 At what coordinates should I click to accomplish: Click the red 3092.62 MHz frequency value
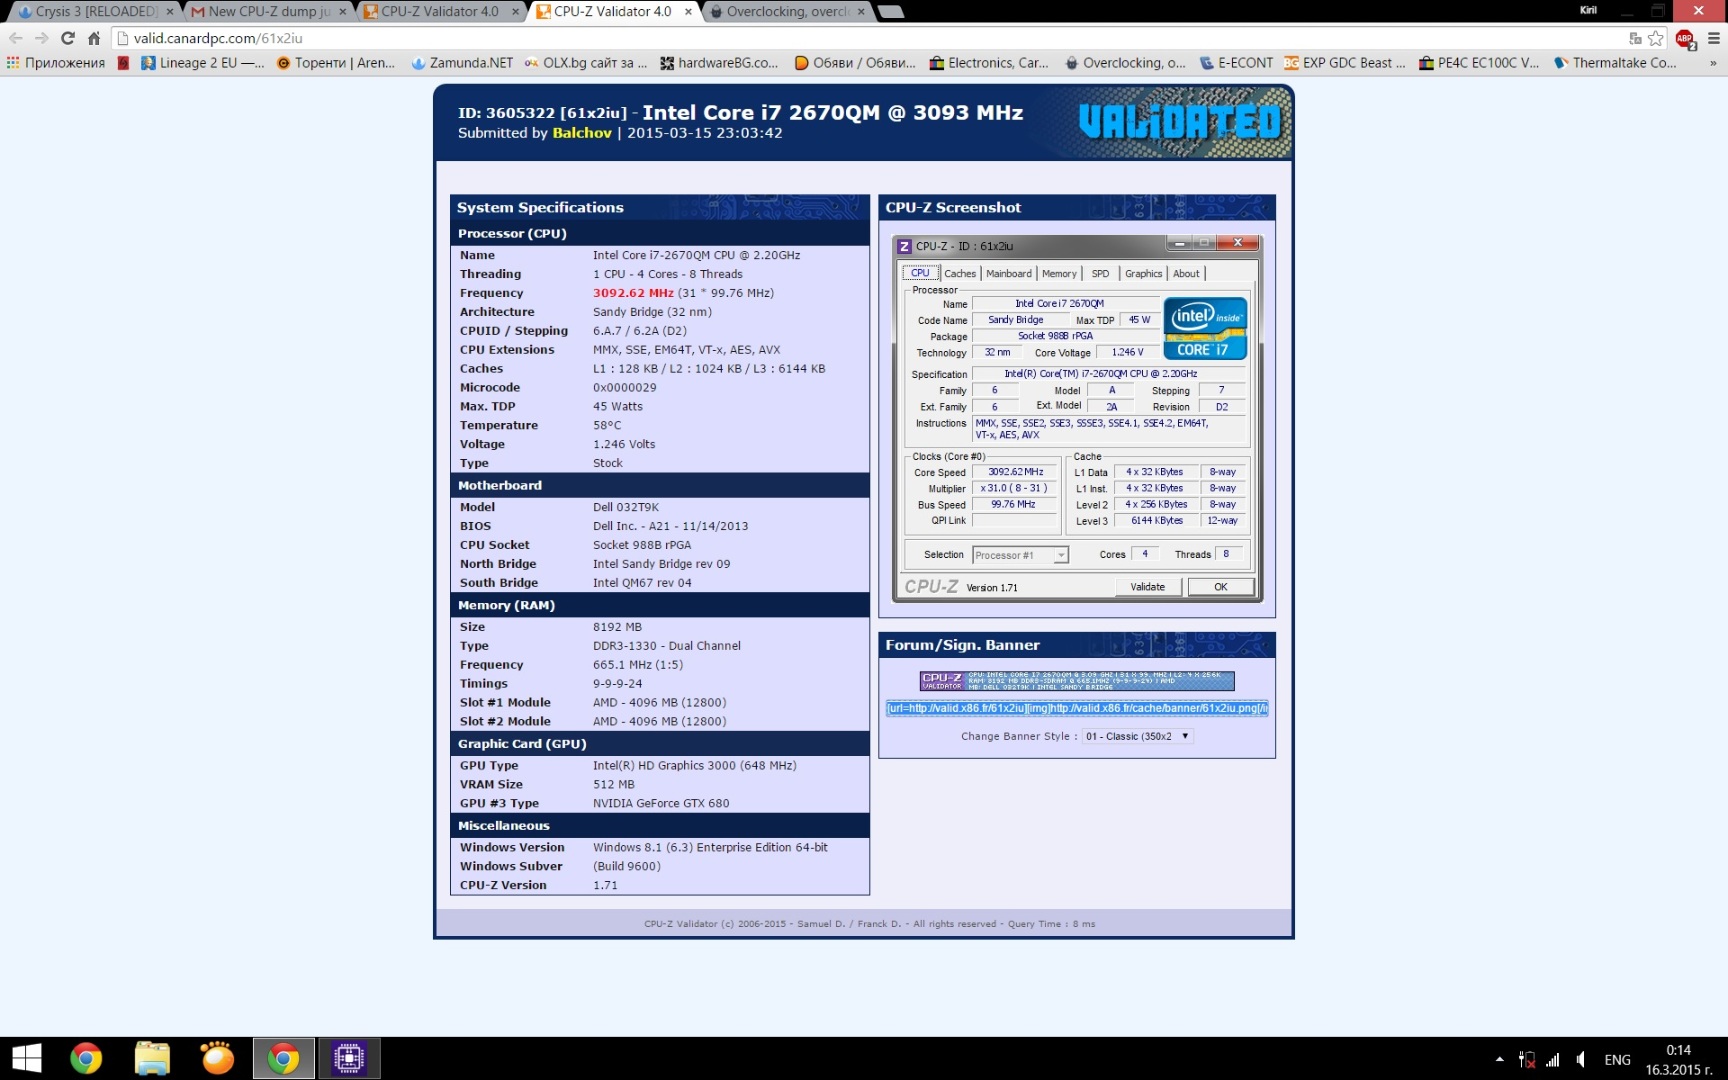633,293
